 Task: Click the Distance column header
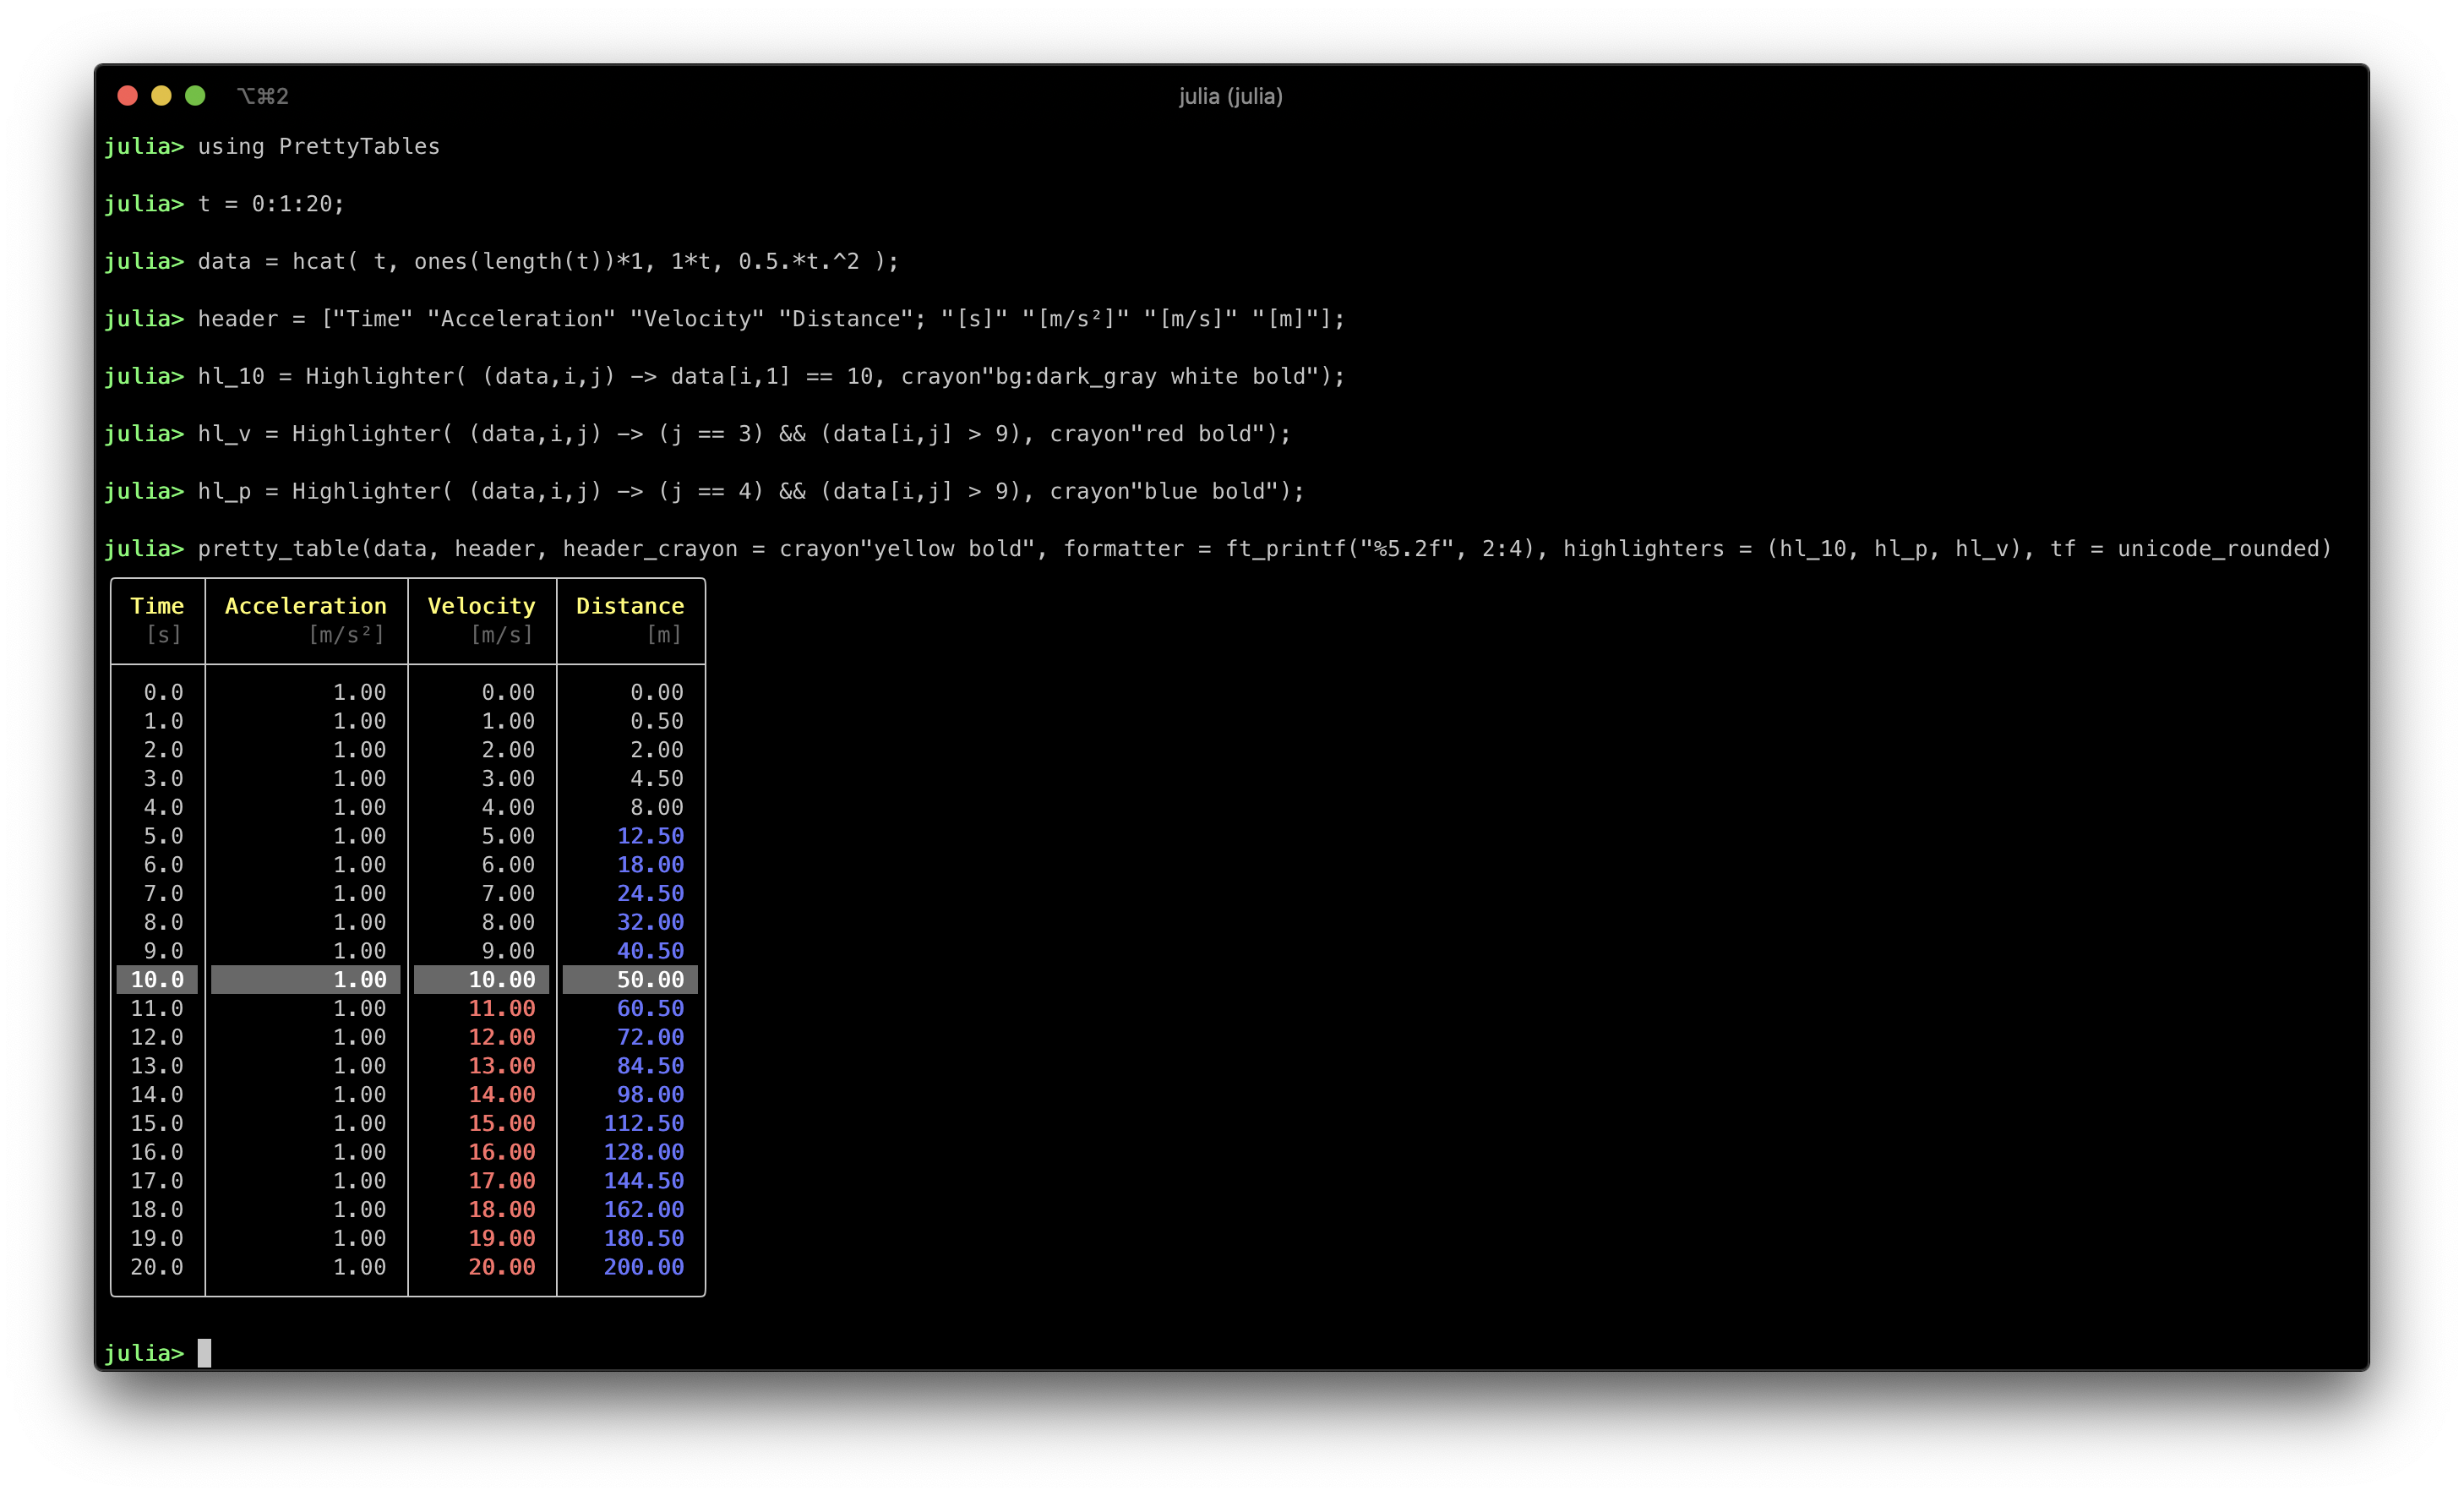[630, 606]
